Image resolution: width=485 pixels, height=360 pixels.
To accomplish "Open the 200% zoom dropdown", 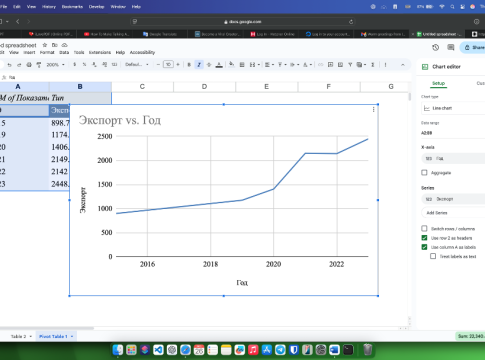I will (55, 65).
